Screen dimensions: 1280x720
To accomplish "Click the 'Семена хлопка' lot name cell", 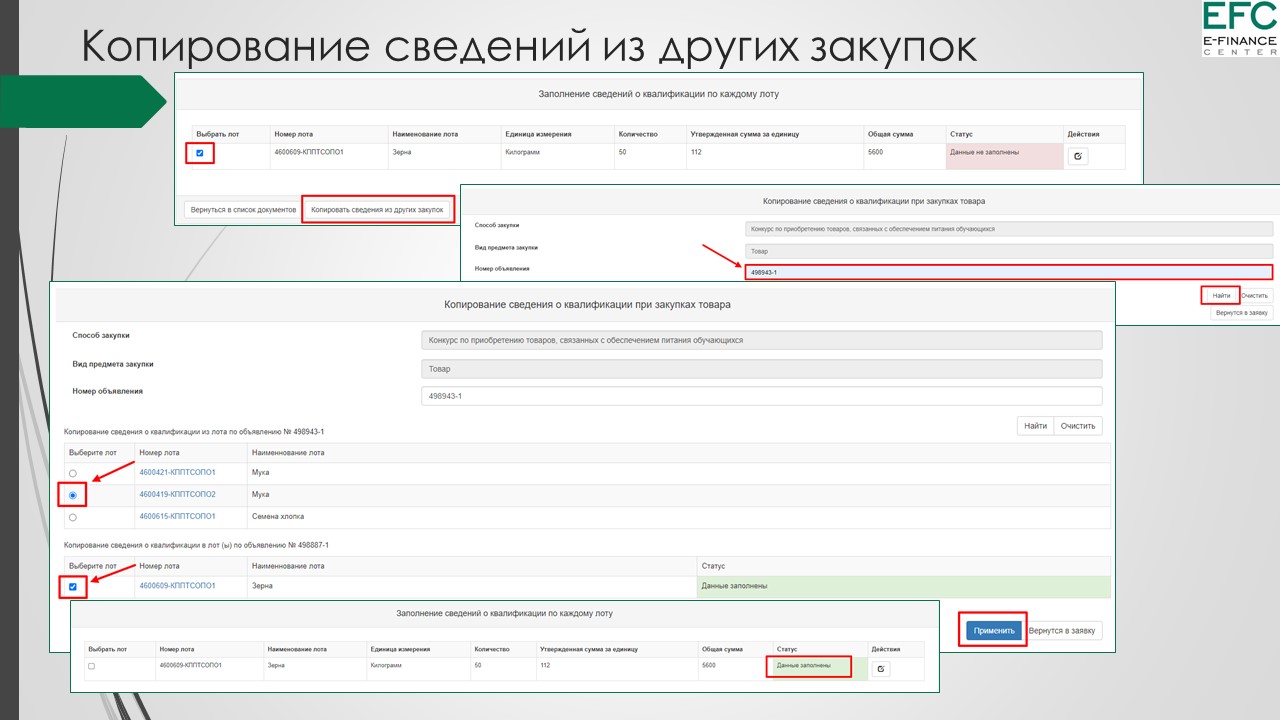I will (x=278, y=516).
